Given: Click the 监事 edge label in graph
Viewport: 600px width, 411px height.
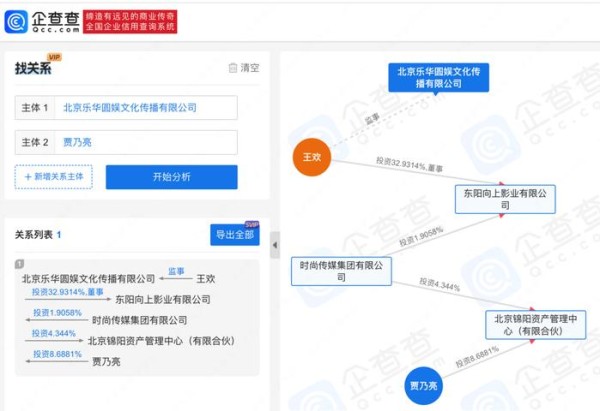Looking at the screenshot, I should pyautogui.click(x=372, y=119).
